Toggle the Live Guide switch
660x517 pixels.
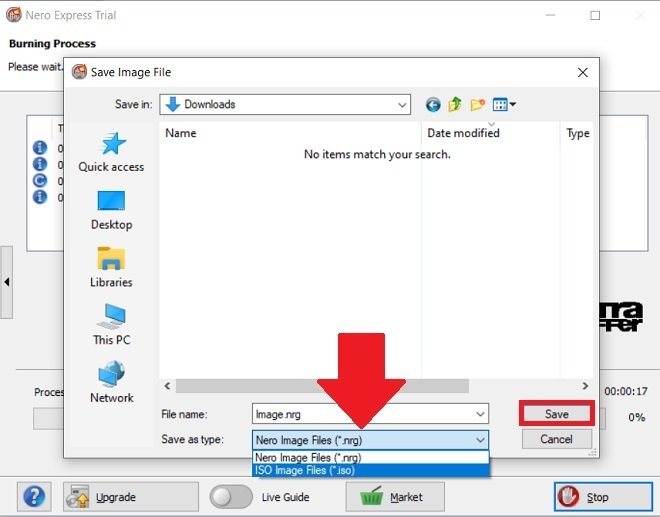pyautogui.click(x=231, y=497)
